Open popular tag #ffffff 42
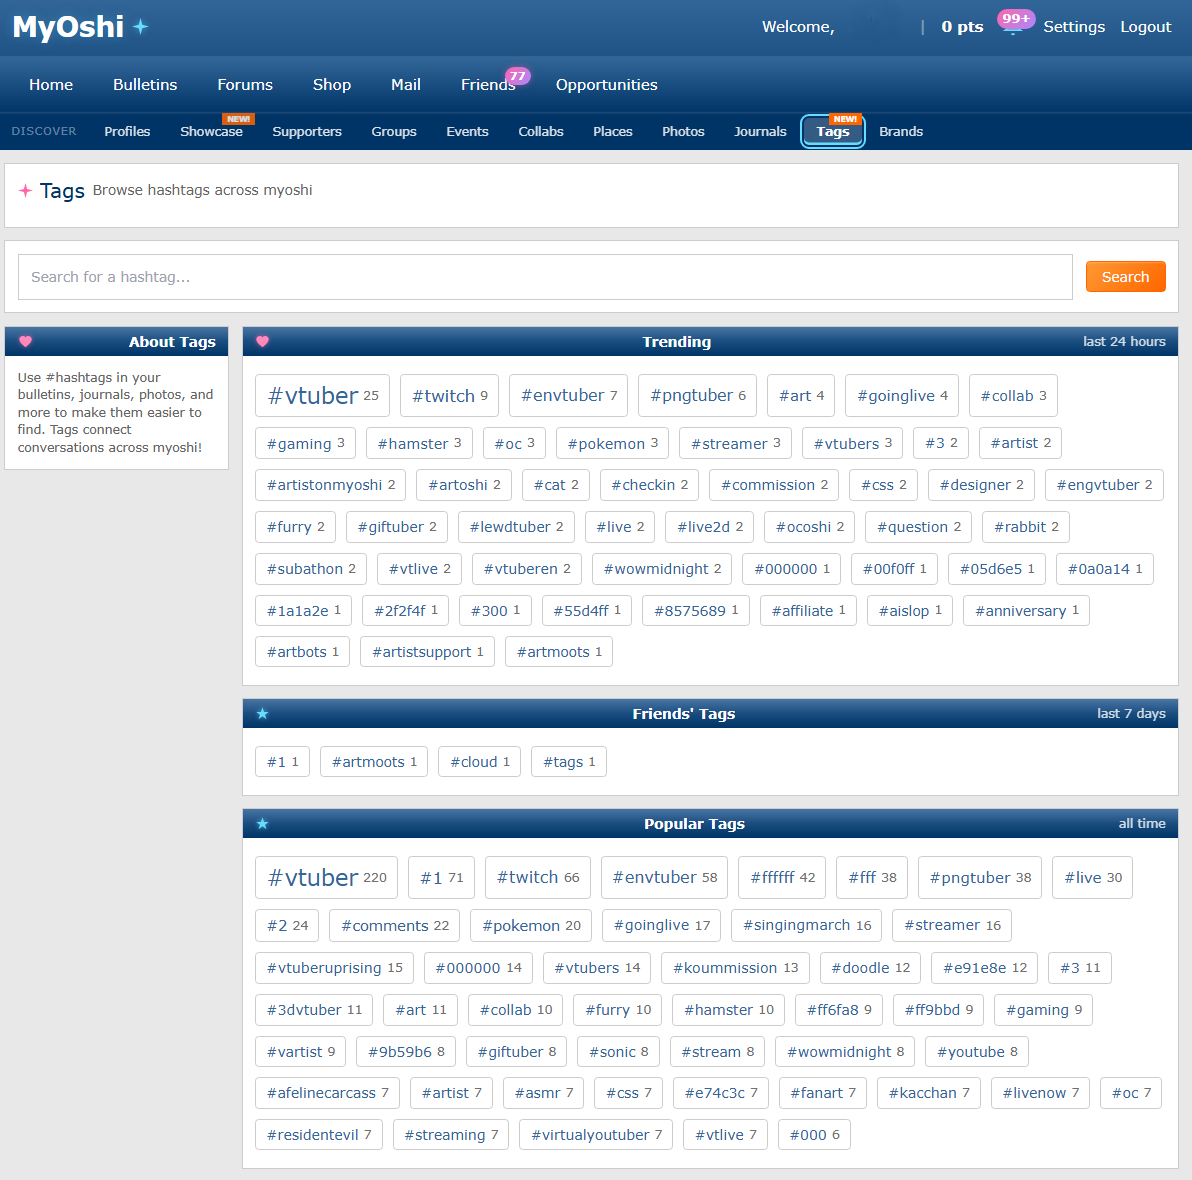The height and width of the screenshot is (1180, 1192). (782, 877)
